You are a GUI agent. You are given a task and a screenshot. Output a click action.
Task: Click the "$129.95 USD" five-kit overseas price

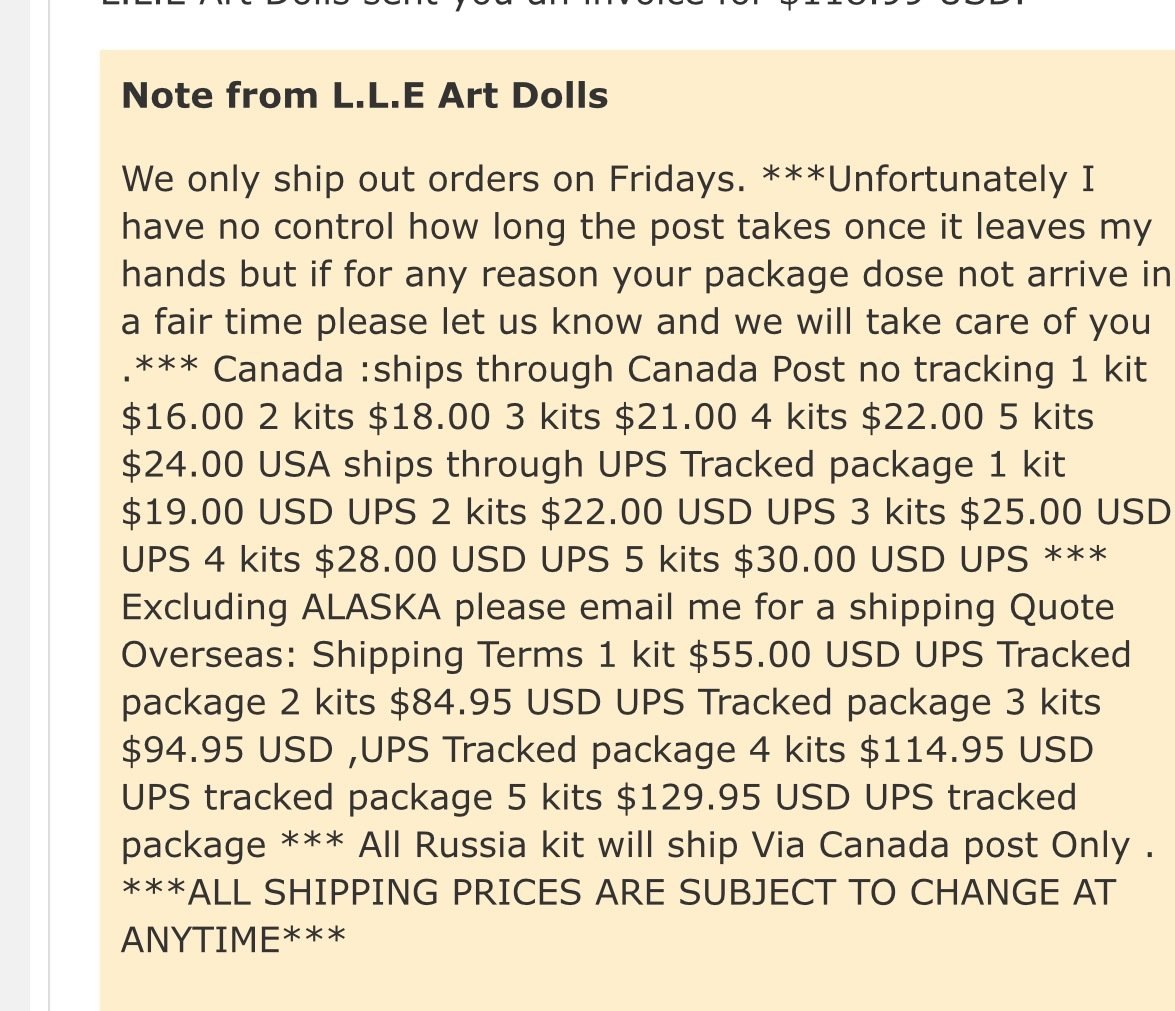pyautogui.click(x=732, y=798)
